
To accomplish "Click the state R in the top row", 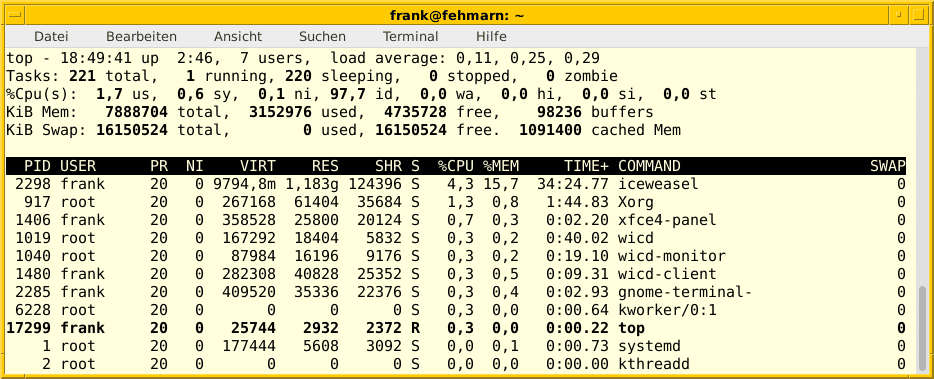I will click(x=415, y=328).
